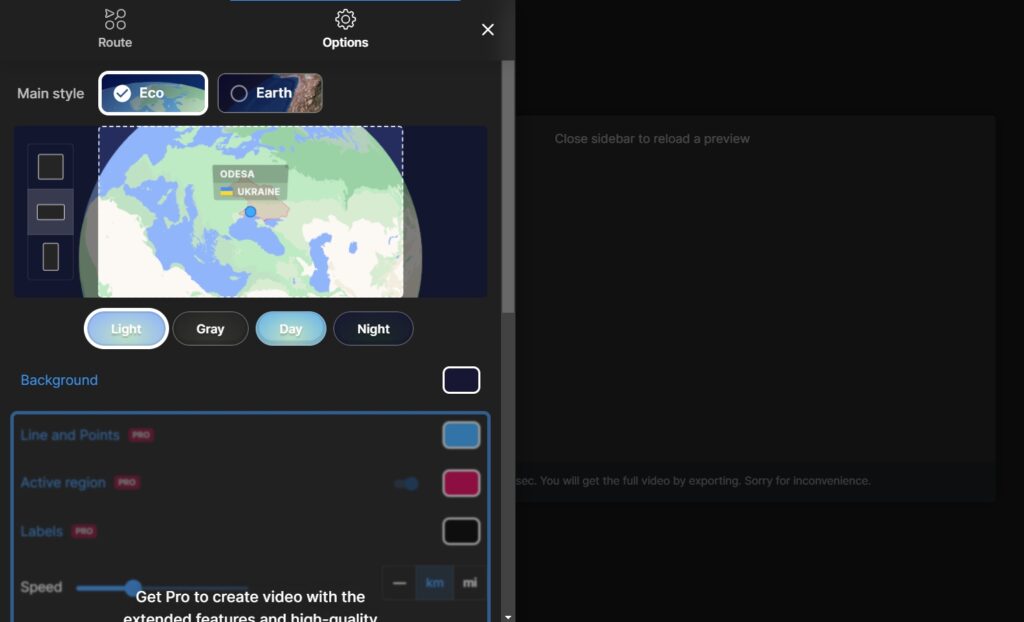Toggle the Active region switch
The image size is (1024, 622).
(x=406, y=484)
